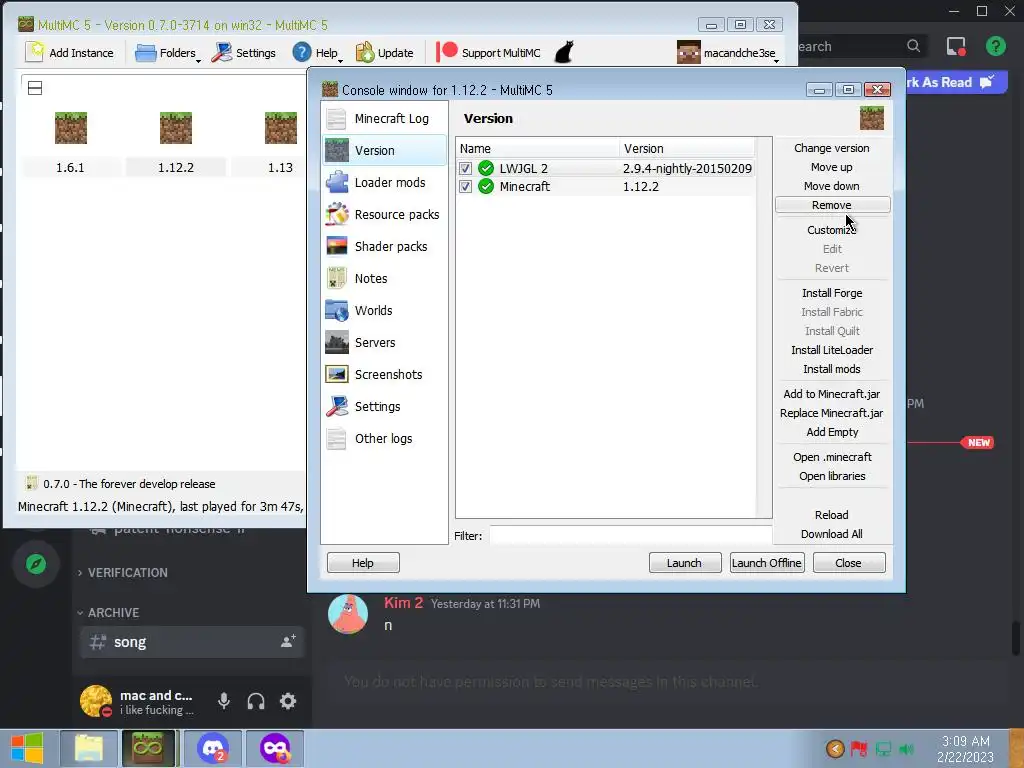Click the Remove button
Viewport: 1024px width, 768px height.
coord(832,205)
